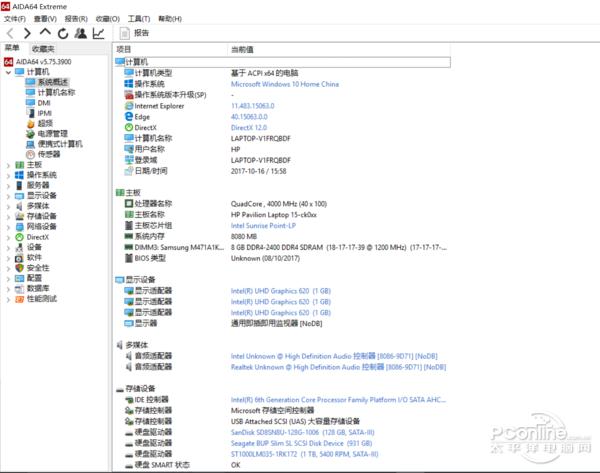Refresh the report with the Refresh icon
Viewport: 600px width, 473px height.
coord(63,34)
